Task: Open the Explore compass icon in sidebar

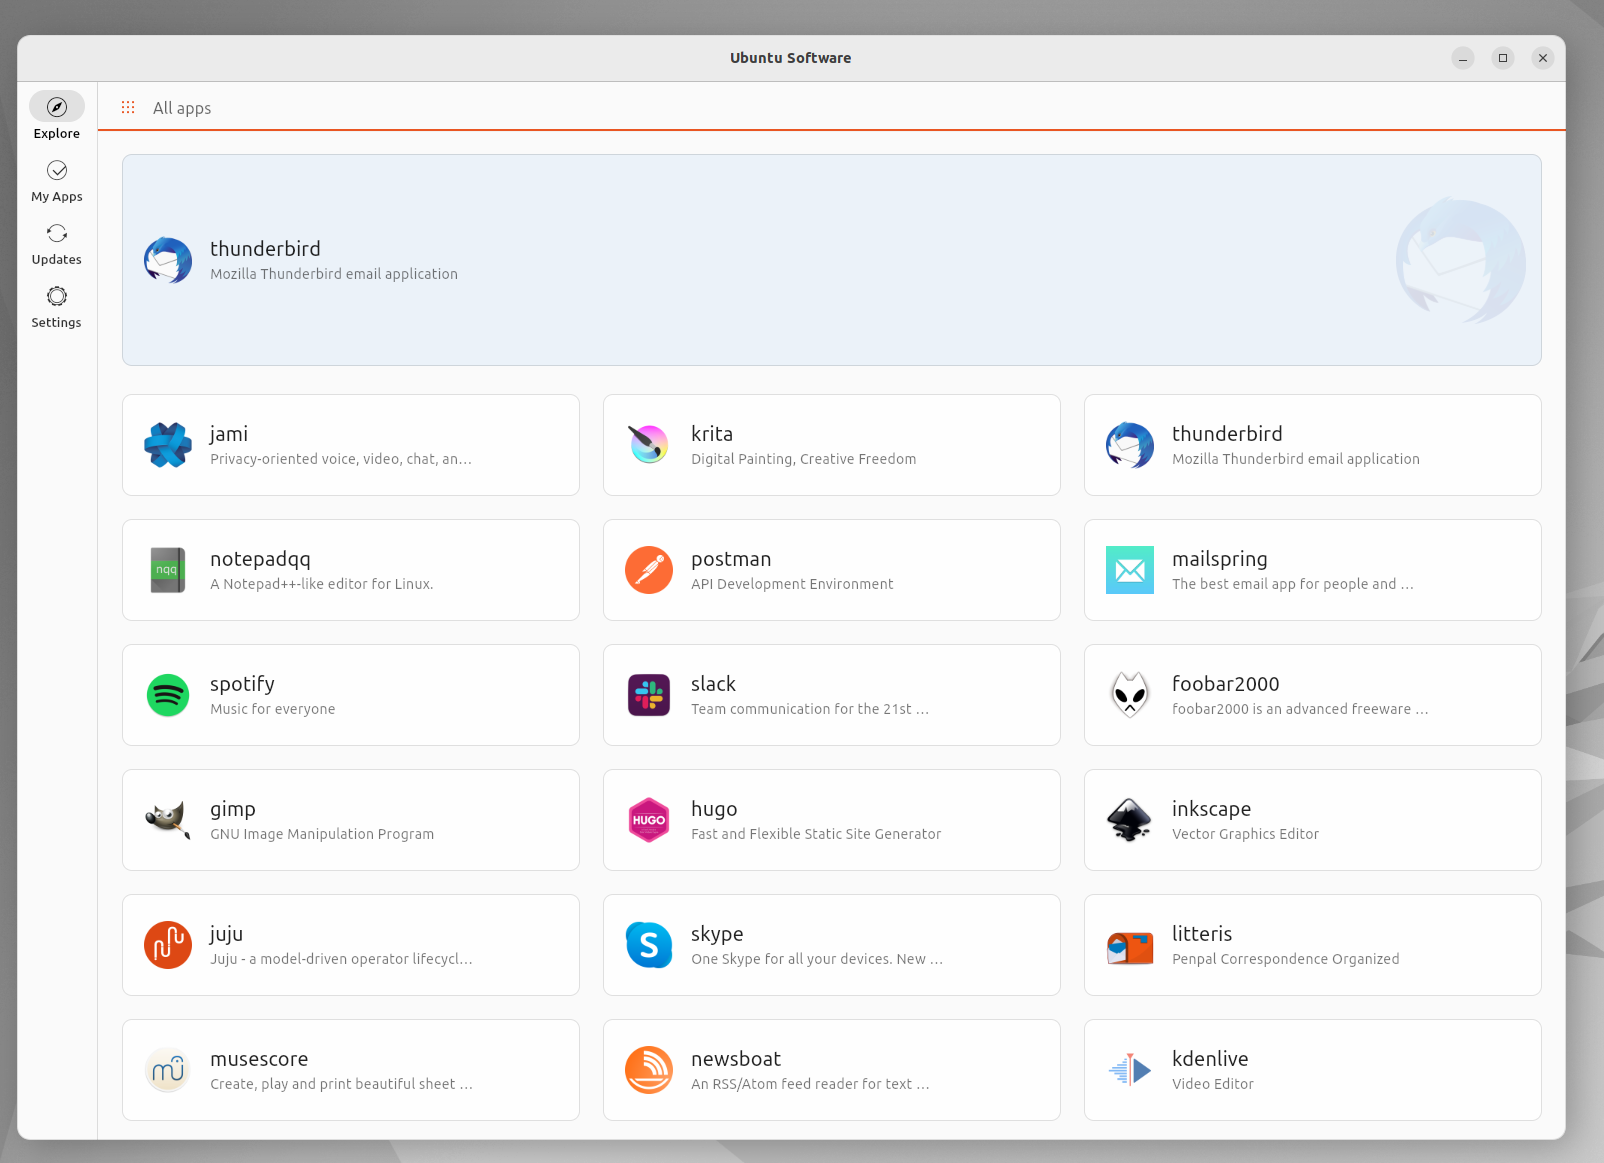Action: pyautogui.click(x=57, y=106)
